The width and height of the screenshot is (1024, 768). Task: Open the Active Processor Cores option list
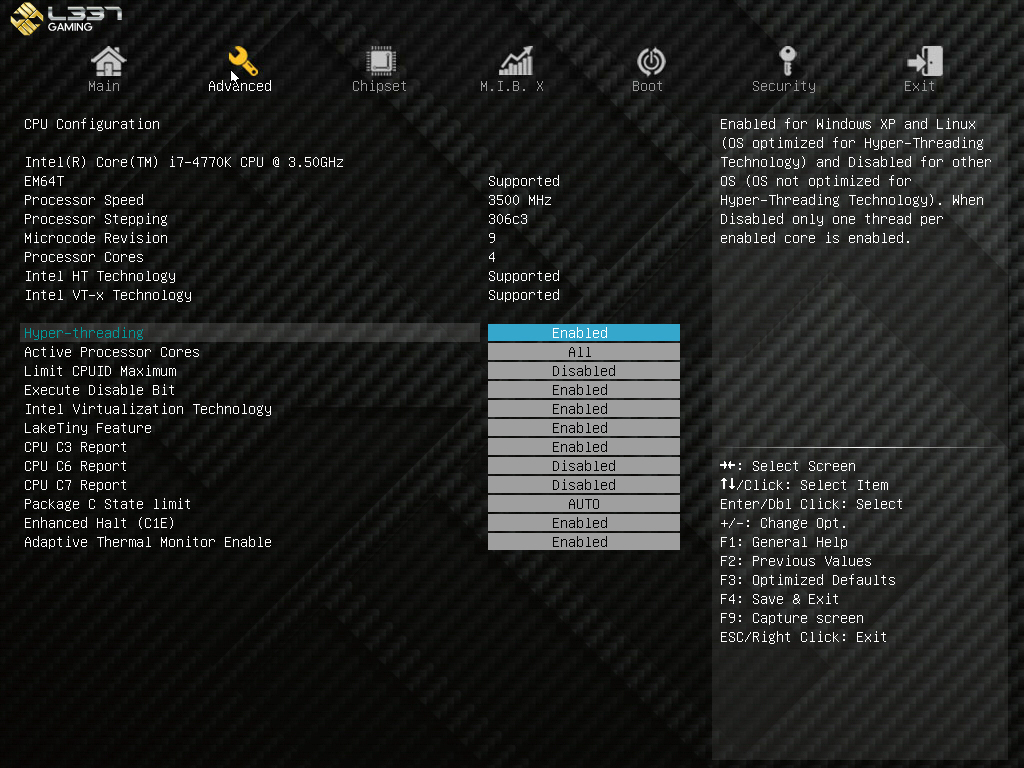coord(583,352)
